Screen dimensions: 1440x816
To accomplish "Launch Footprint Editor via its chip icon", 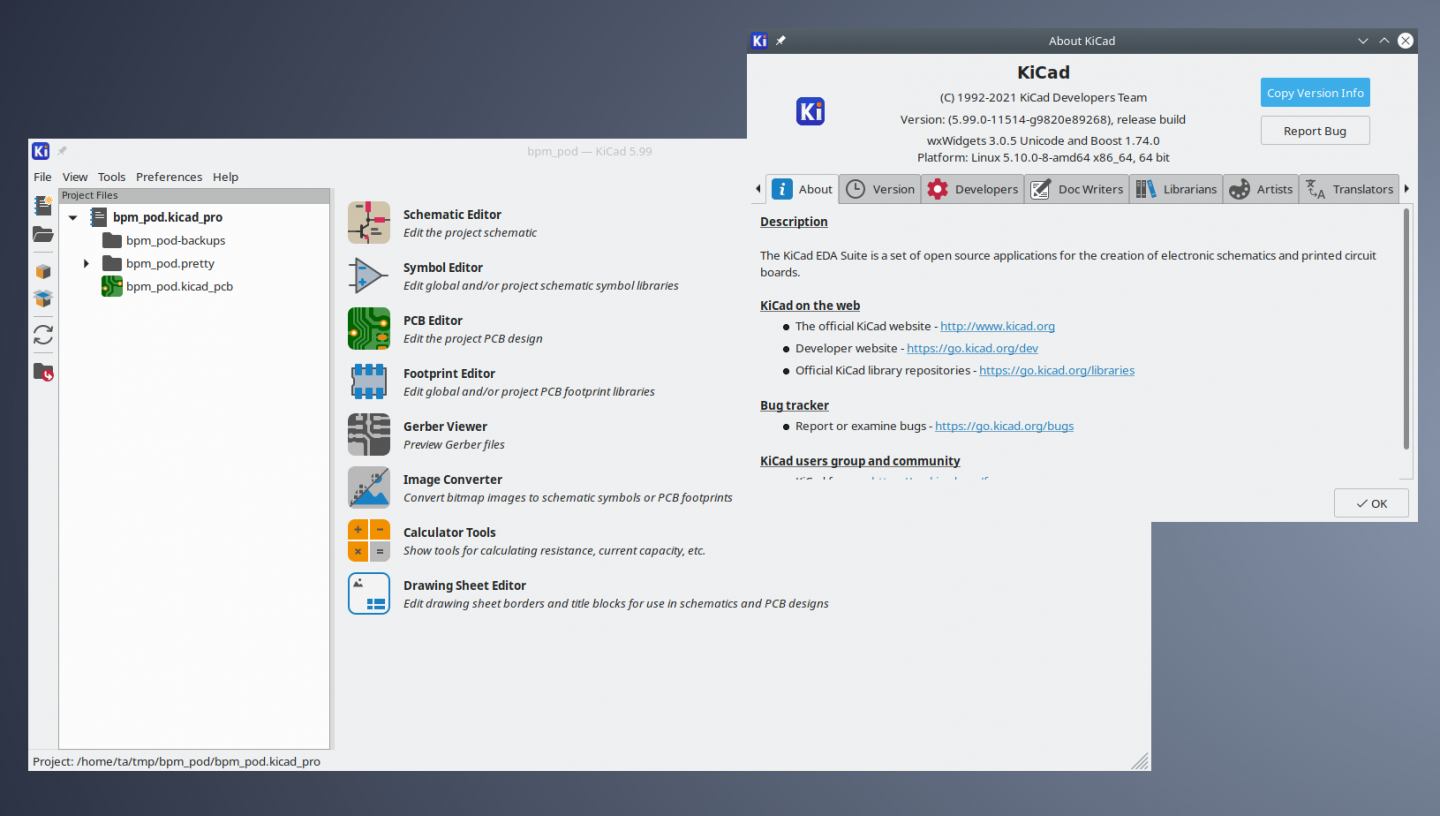I will [x=369, y=382].
